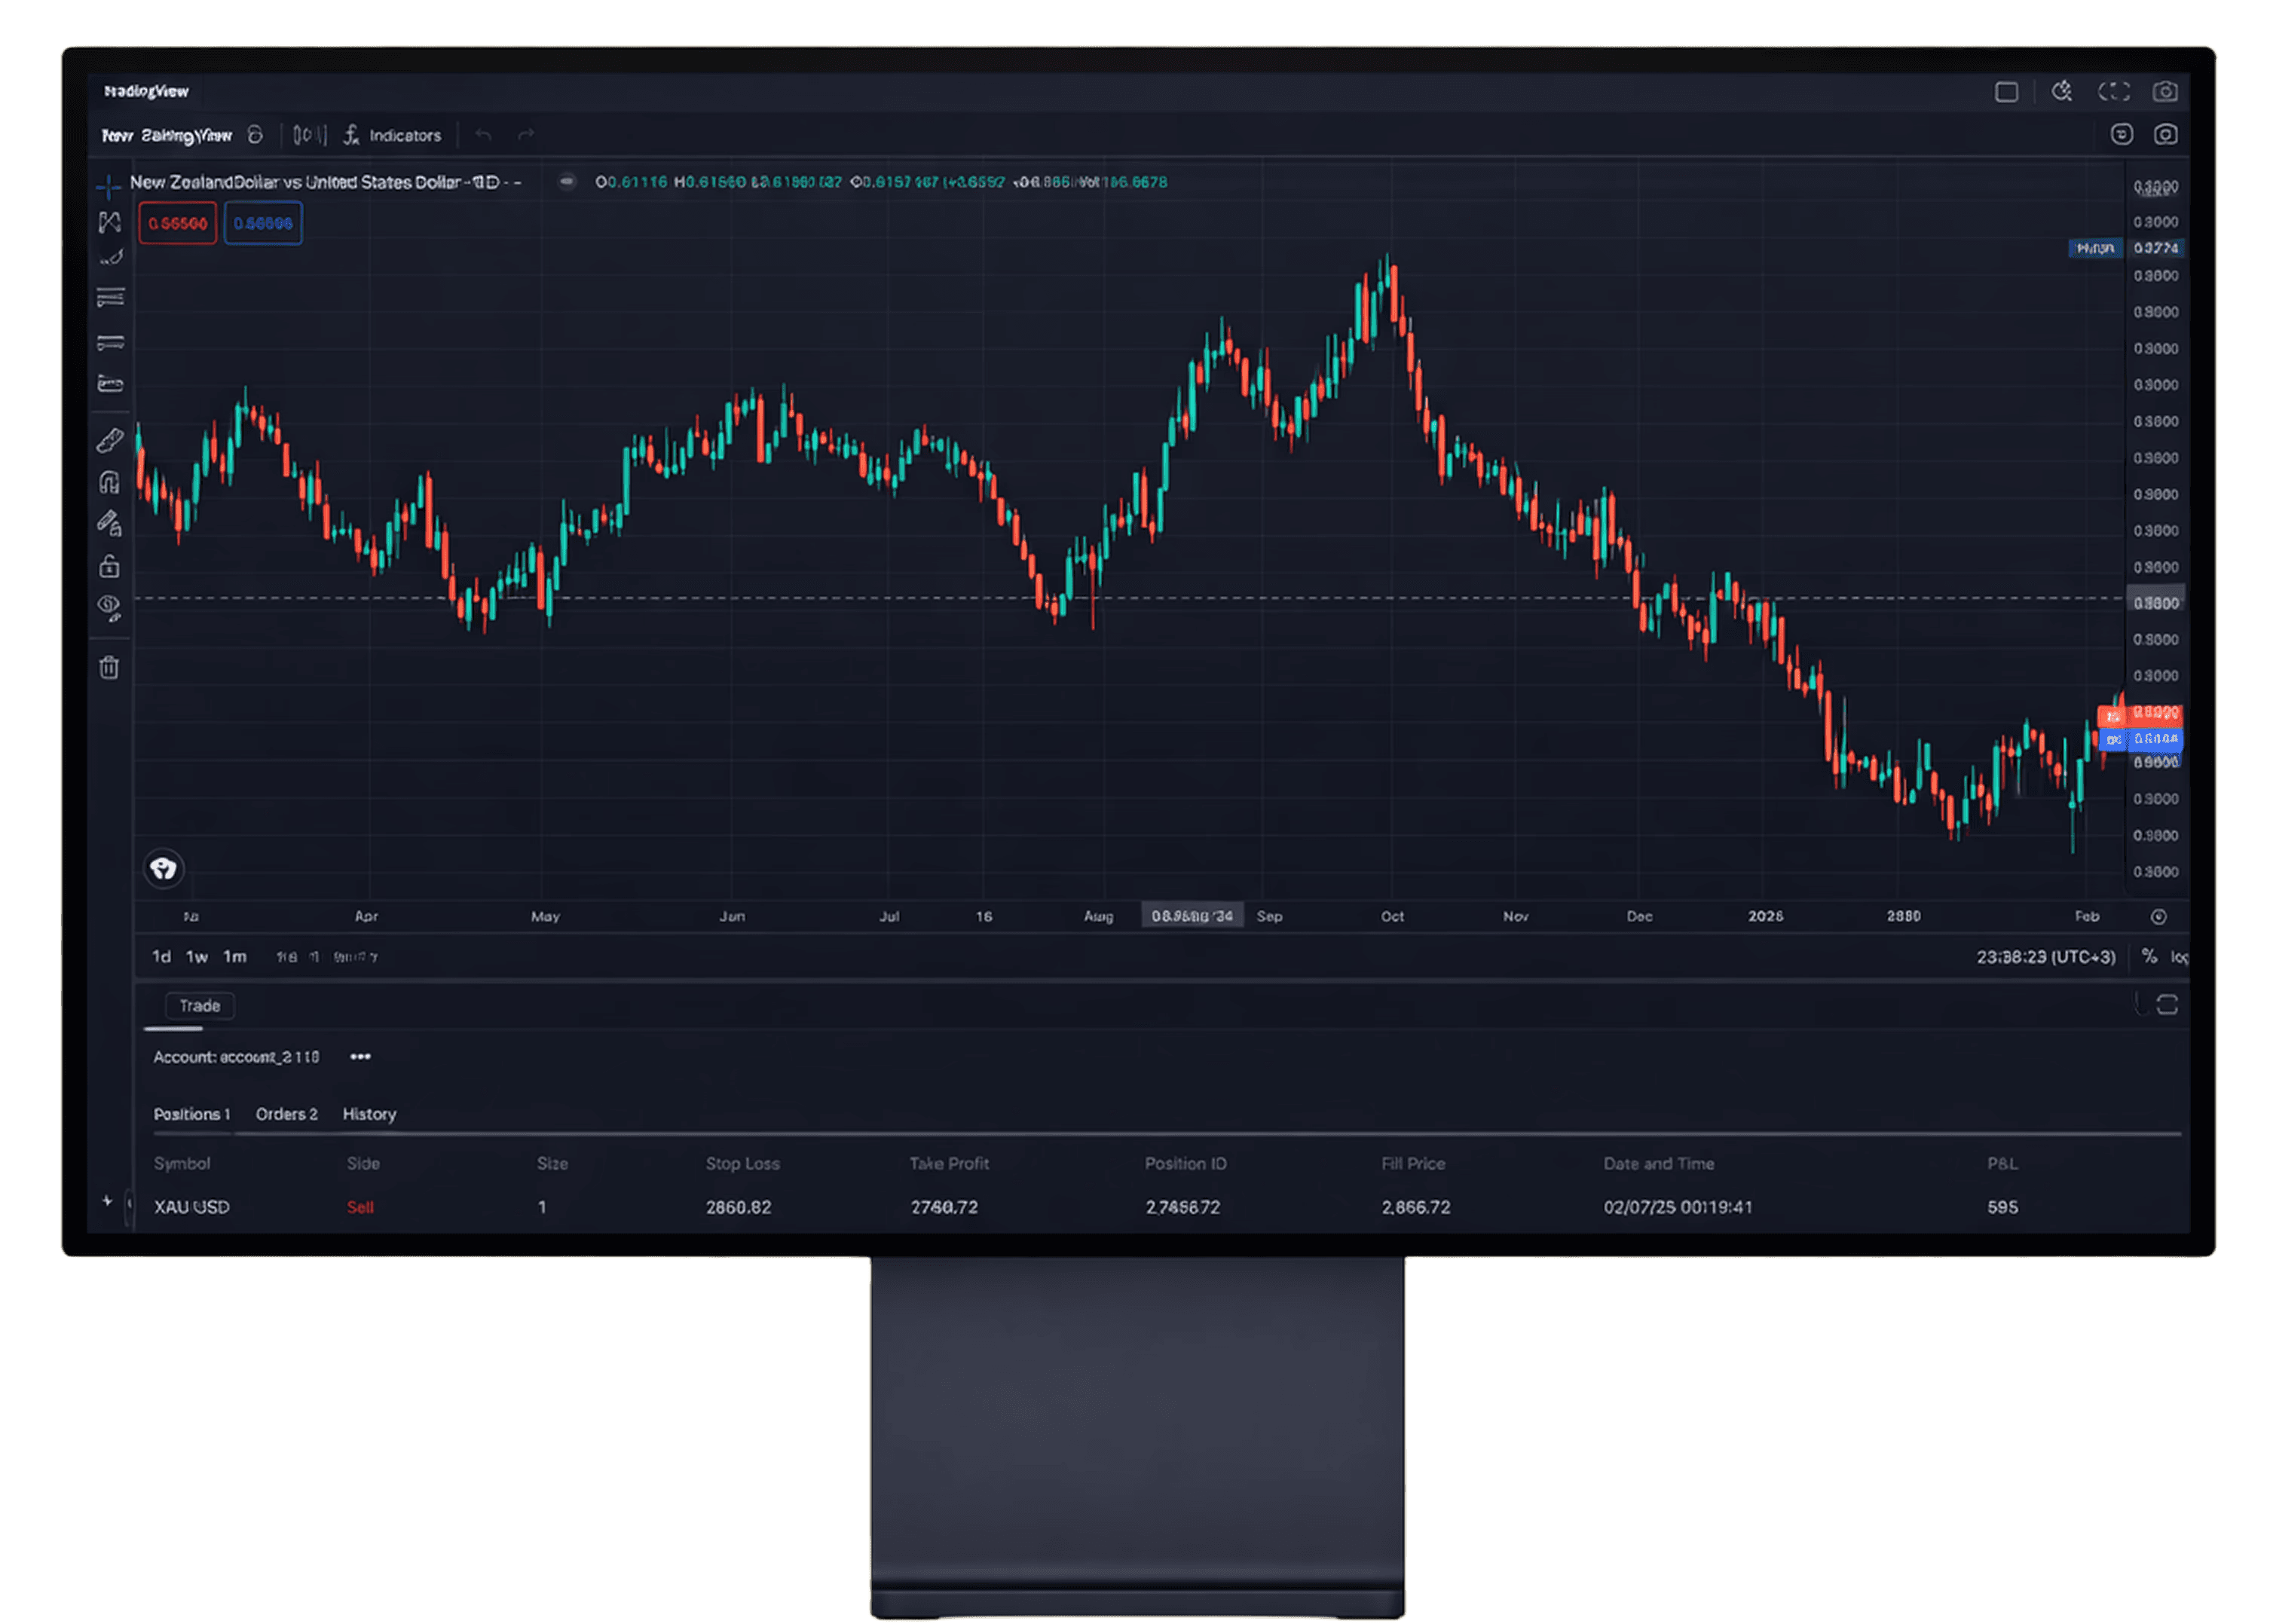Screen dimensions: 2270x1624
Task: Toggle hide drawings eye icon
Action: 109,606
